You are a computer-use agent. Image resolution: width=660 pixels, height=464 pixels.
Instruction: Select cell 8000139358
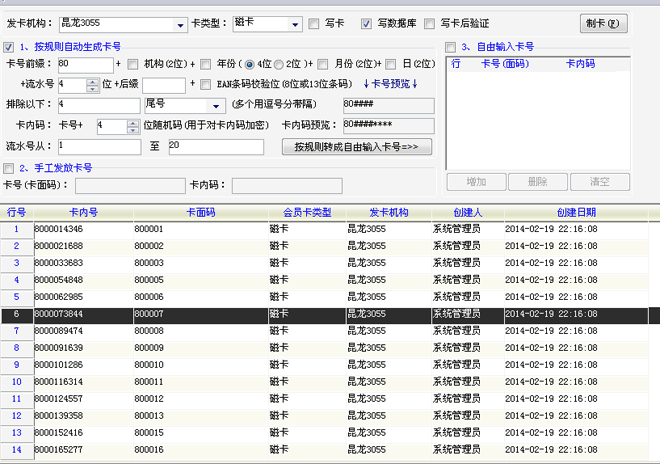83,416
